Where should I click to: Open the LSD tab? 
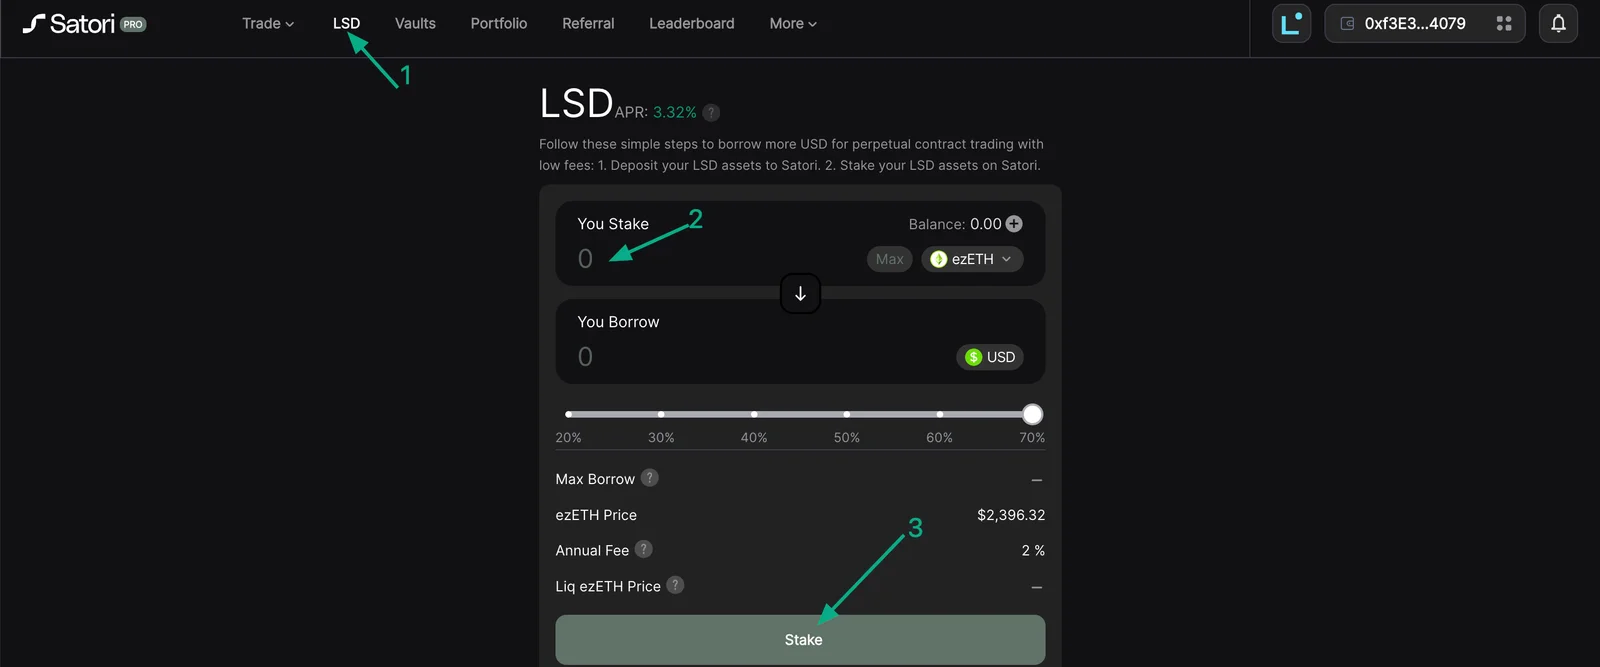[x=346, y=23]
